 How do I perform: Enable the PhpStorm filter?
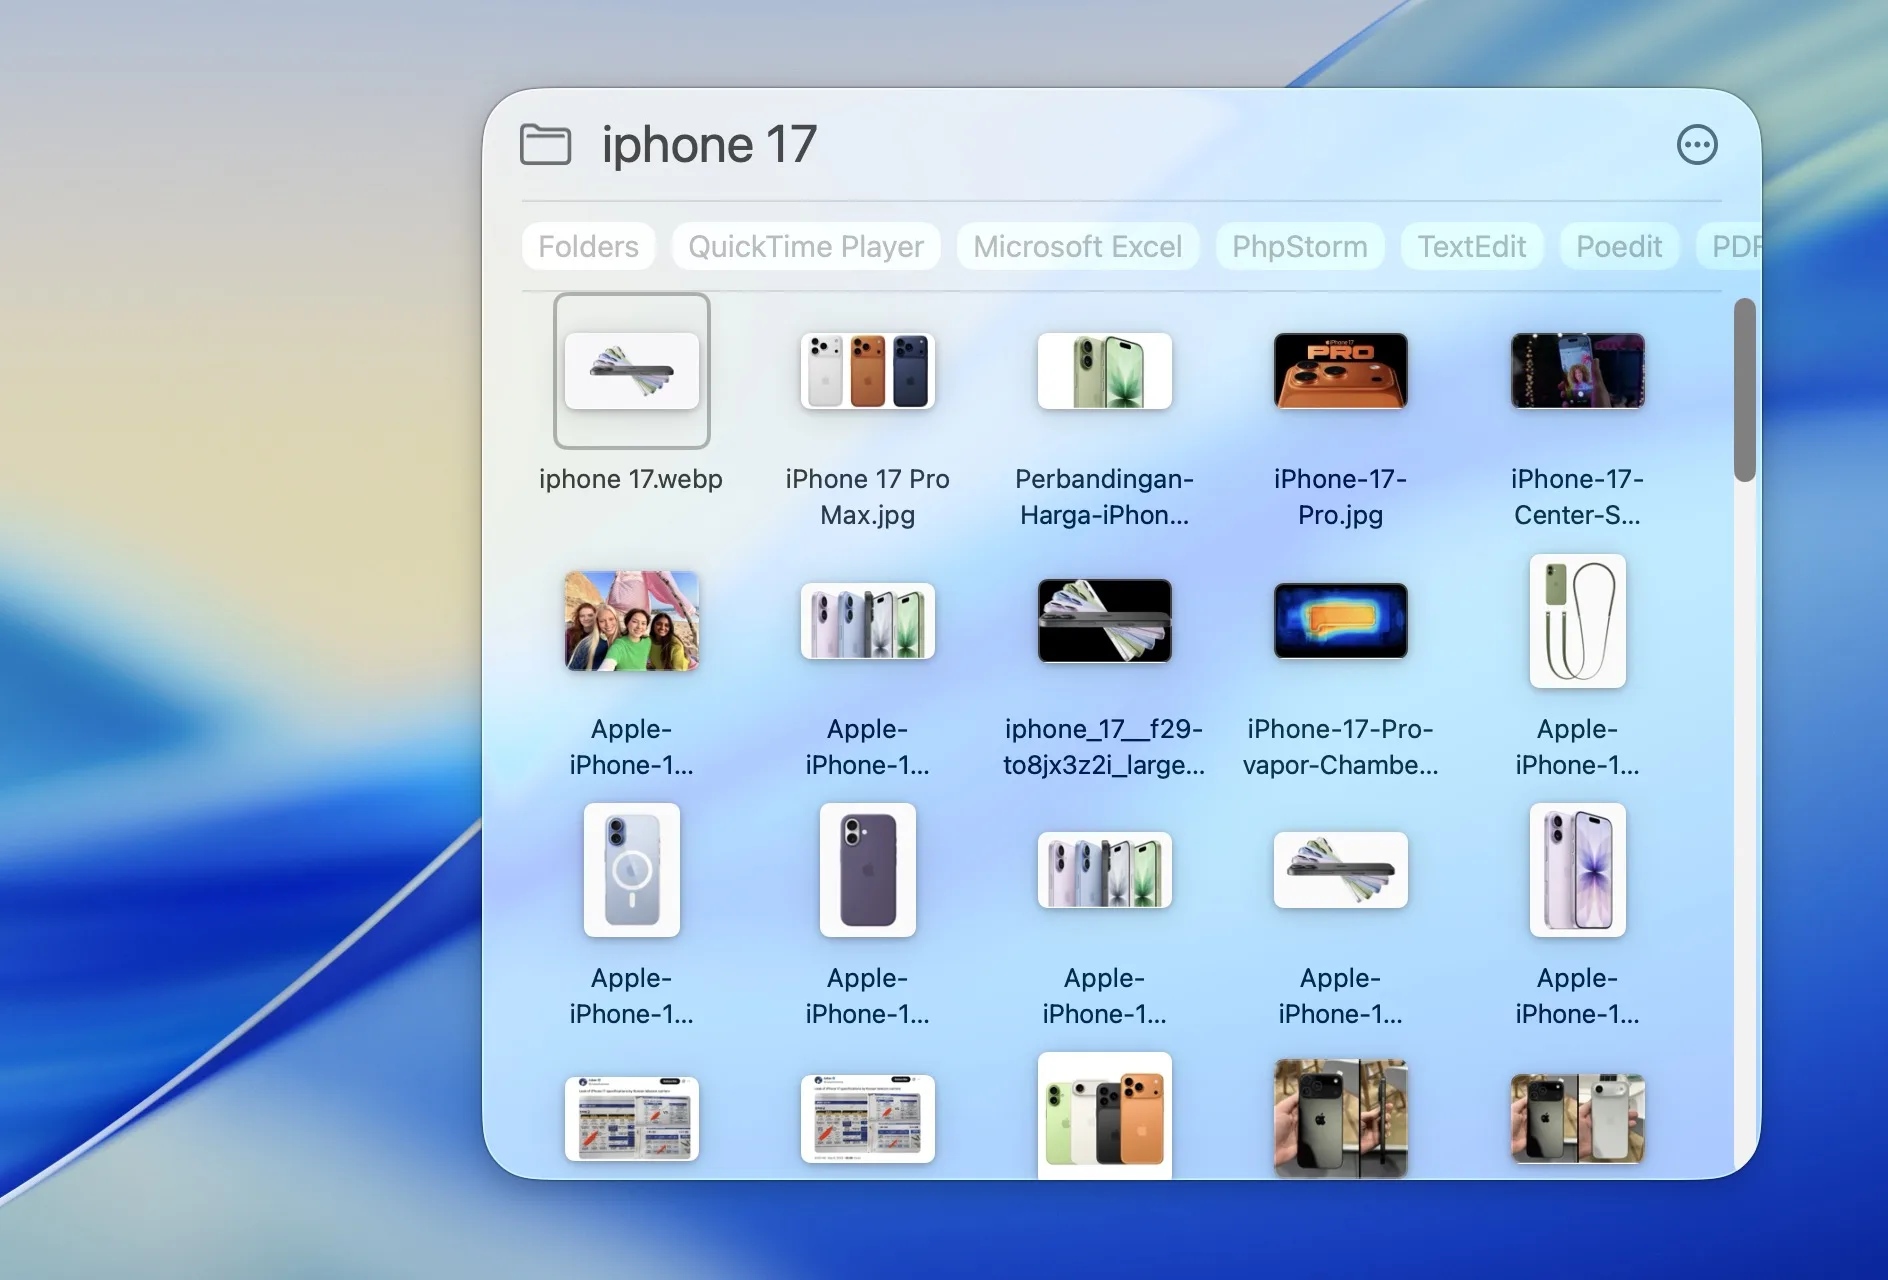(1298, 246)
